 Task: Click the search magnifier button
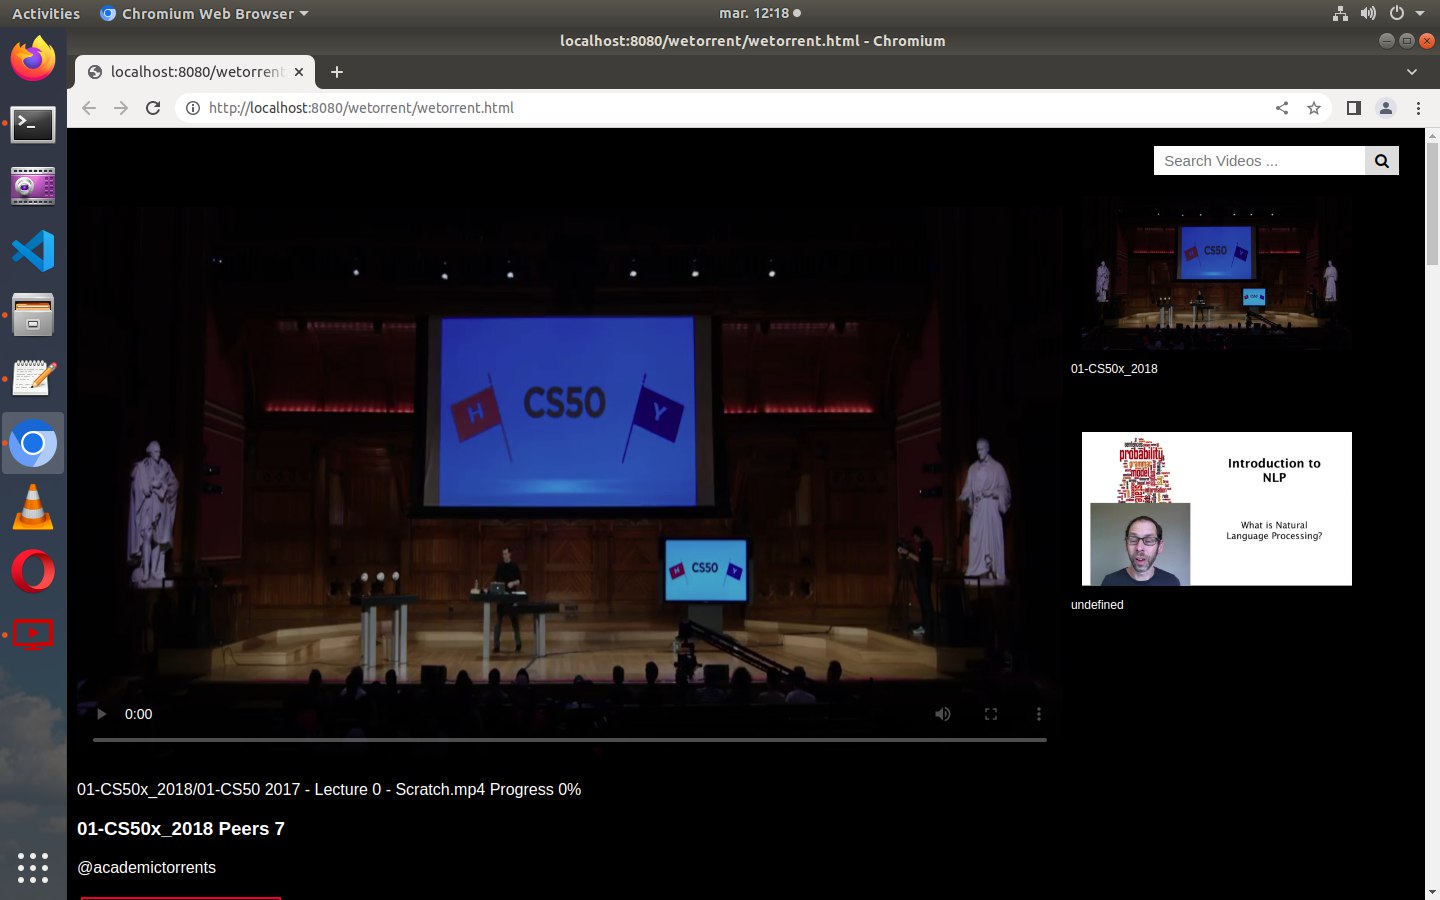(x=1382, y=161)
